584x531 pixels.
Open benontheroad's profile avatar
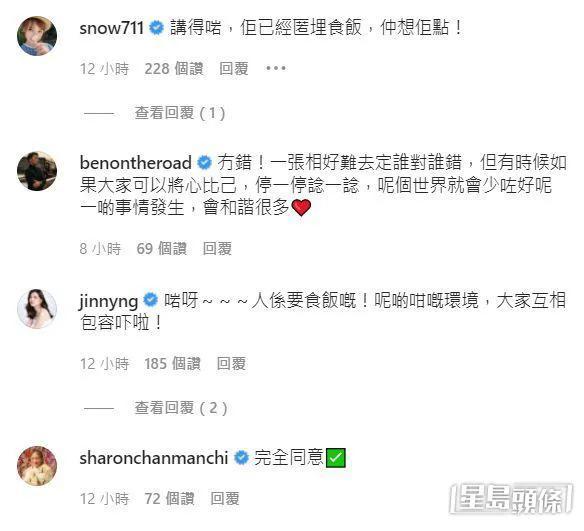tap(37, 171)
